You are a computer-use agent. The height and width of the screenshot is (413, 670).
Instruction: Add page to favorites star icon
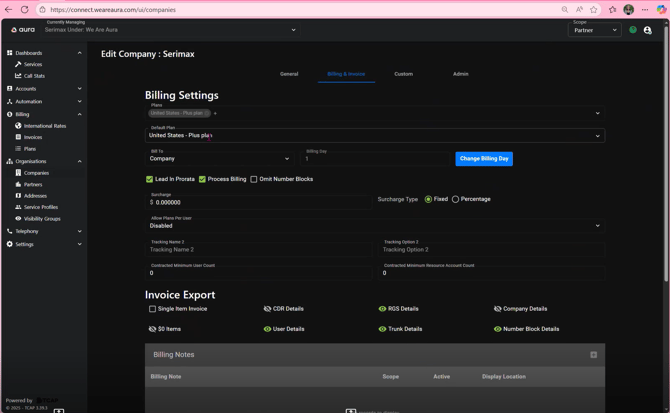point(594,9)
